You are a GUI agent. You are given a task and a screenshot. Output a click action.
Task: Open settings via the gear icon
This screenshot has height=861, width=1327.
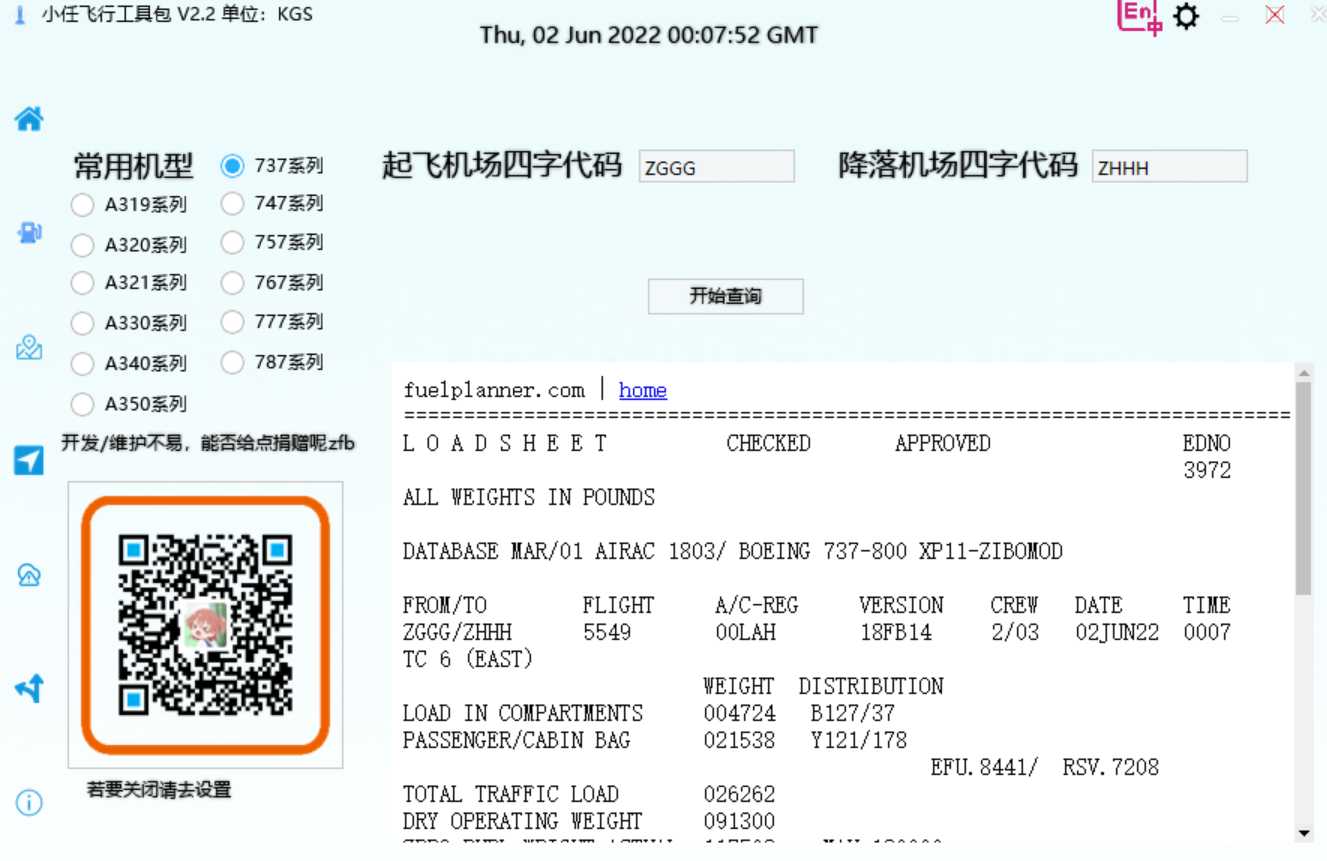pos(1187,17)
